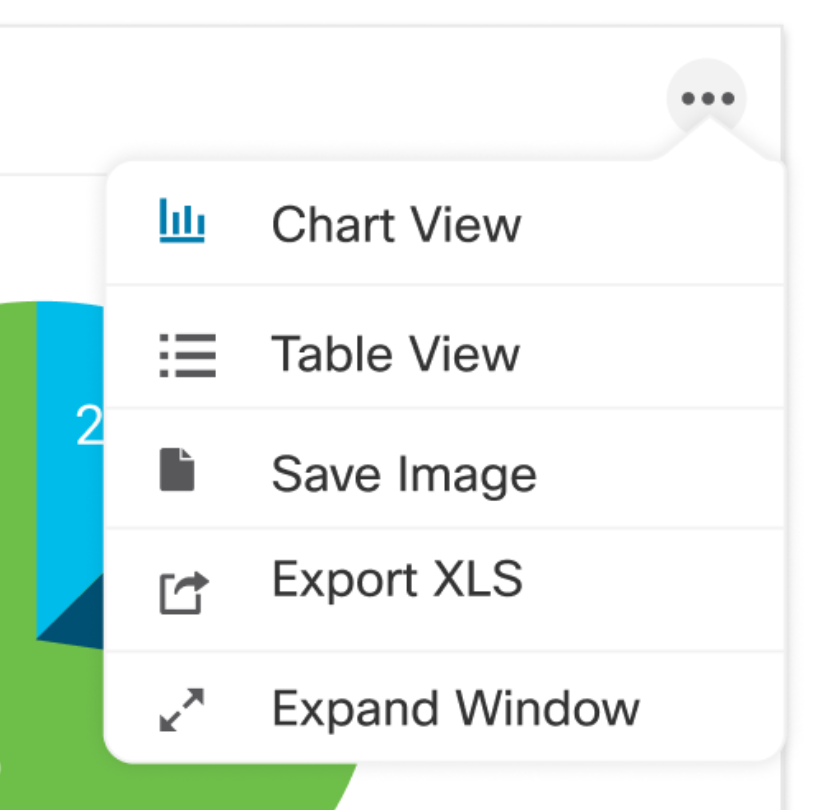Click the list icon beside Table View

187,355
